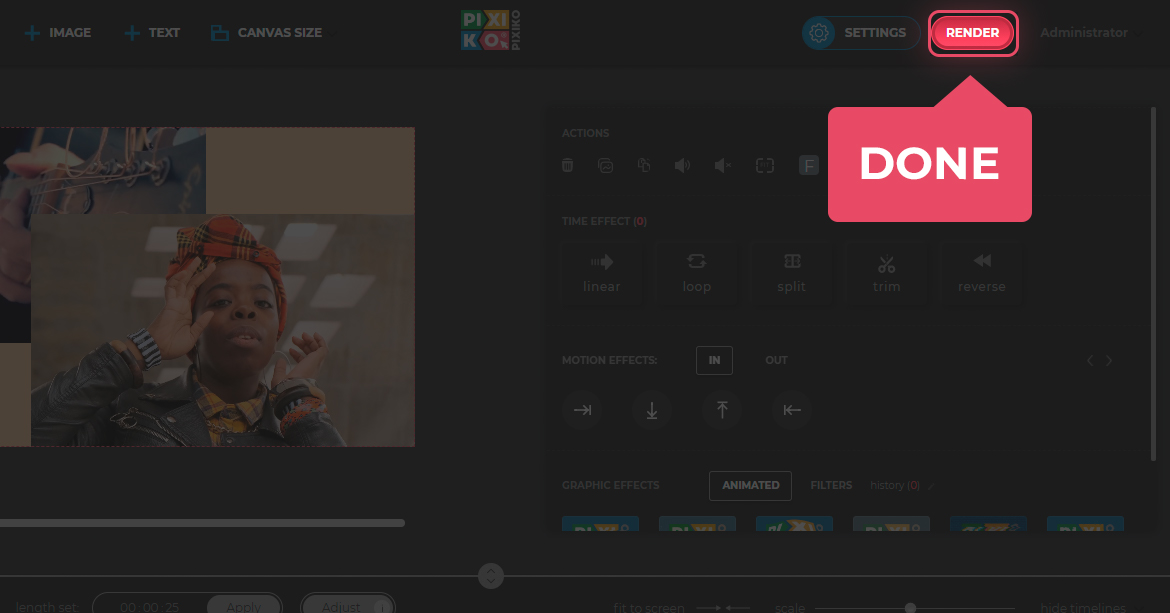Click the right chevron beside motion effects
Screen dimensions: 1170x613
pos(1109,360)
